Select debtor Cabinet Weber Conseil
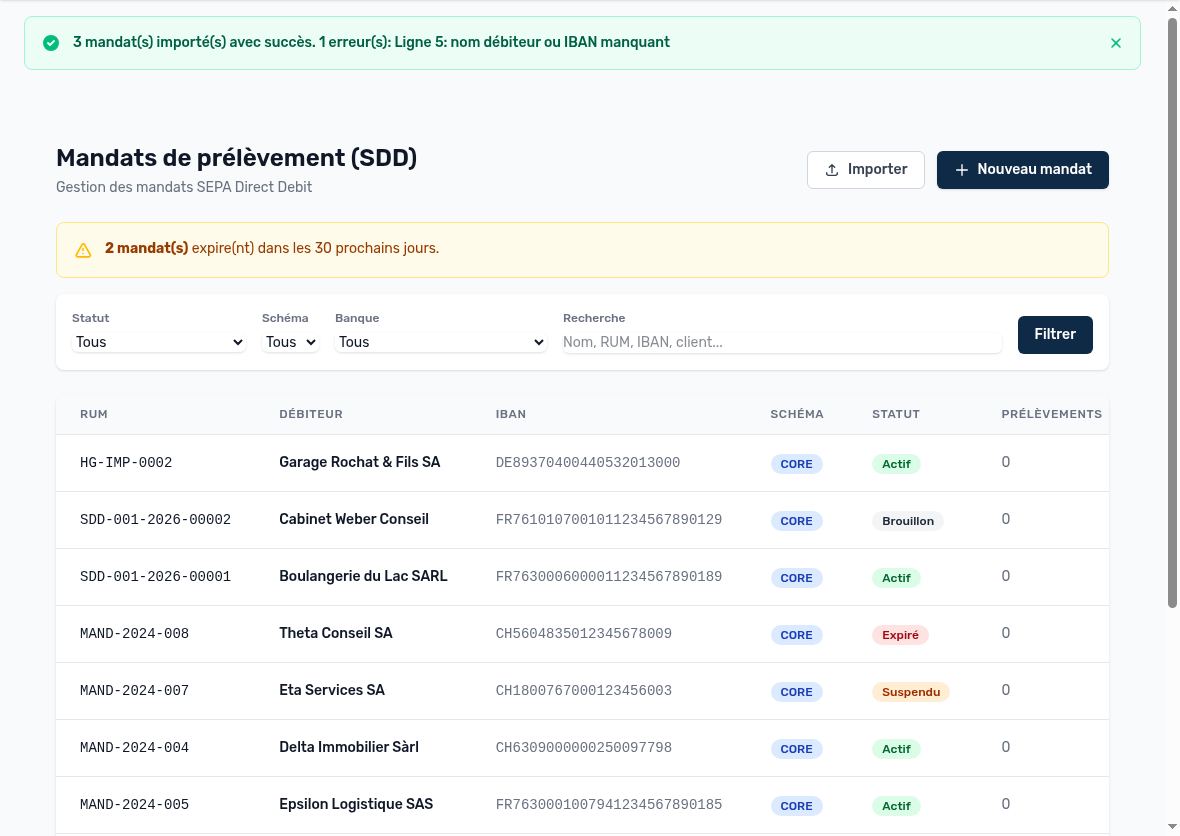 pyautogui.click(x=354, y=519)
